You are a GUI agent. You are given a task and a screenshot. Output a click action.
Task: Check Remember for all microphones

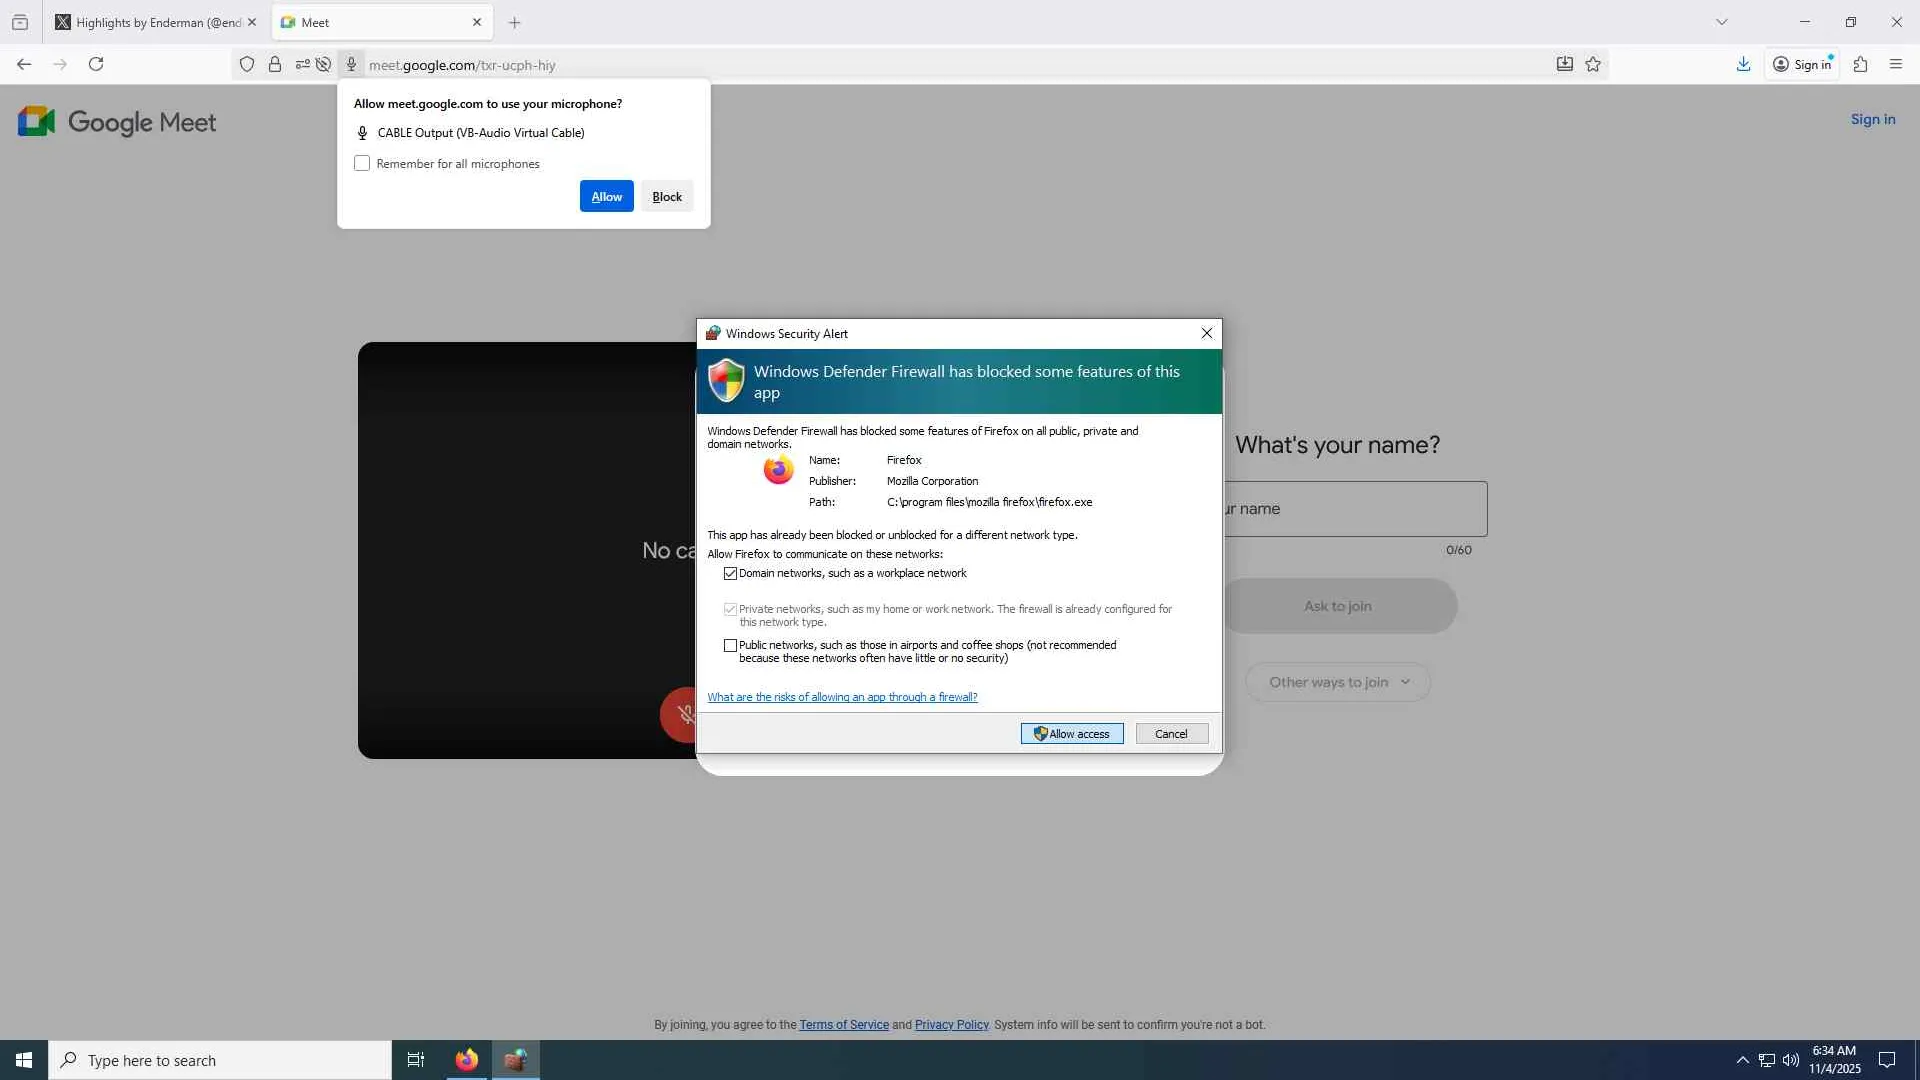click(x=362, y=164)
